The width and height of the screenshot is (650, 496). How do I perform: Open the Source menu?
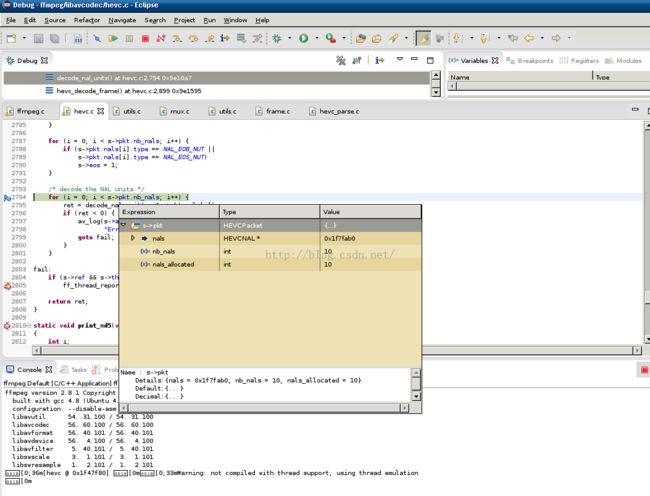[x=55, y=20]
